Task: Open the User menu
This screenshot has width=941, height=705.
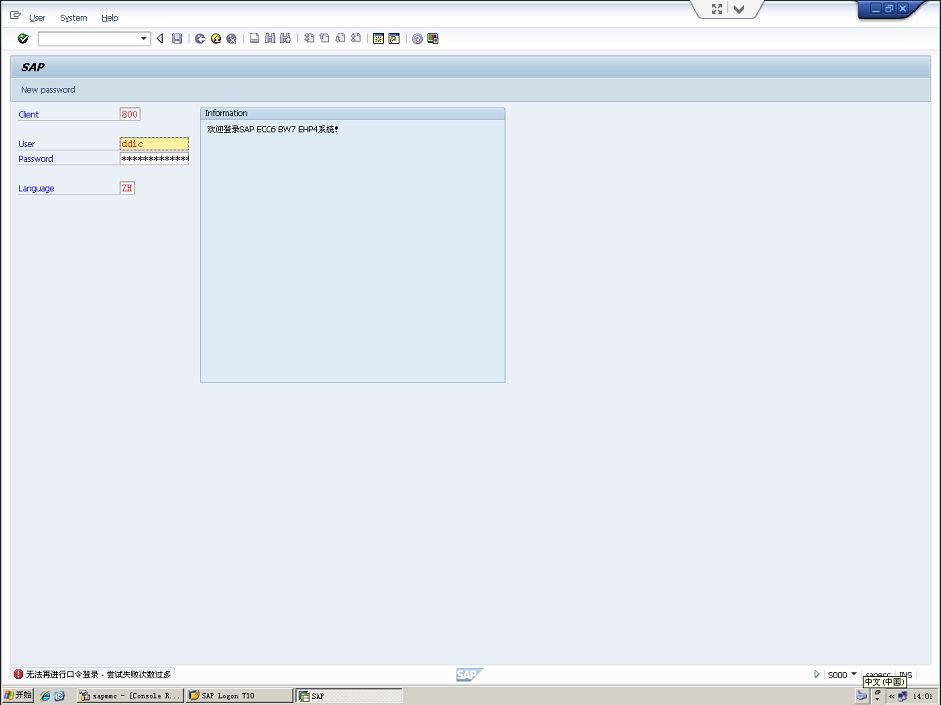Action: click(37, 18)
